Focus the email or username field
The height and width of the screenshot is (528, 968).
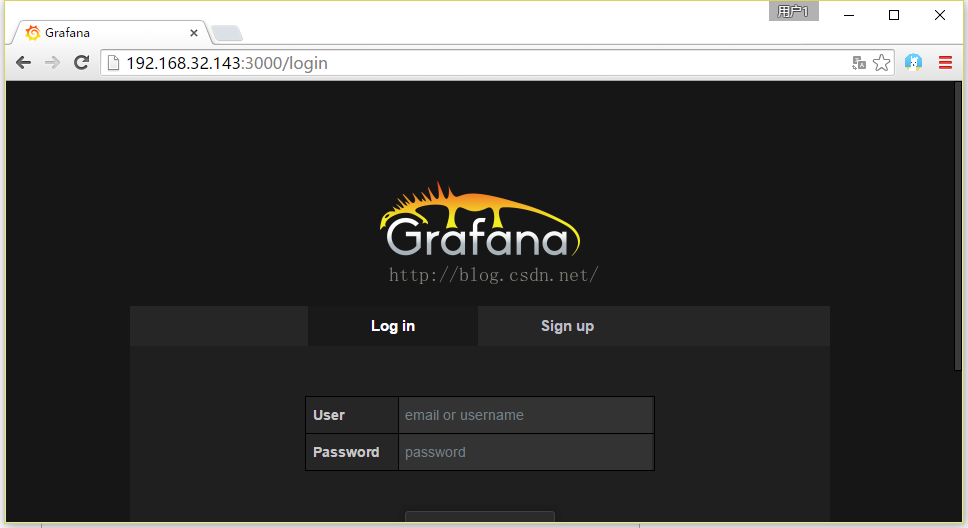[526, 415]
